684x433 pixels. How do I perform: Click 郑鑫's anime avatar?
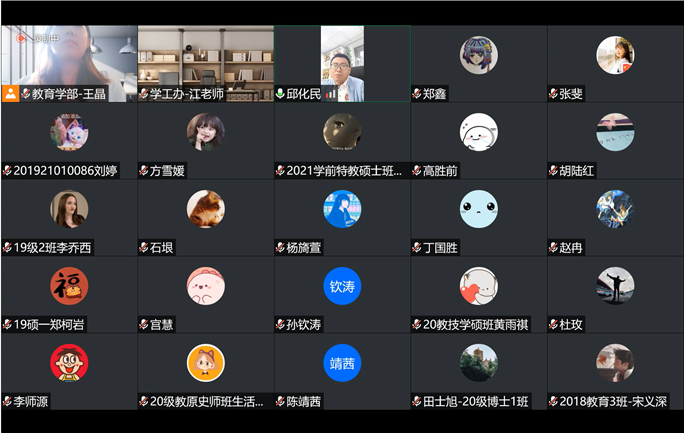click(x=479, y=55)
